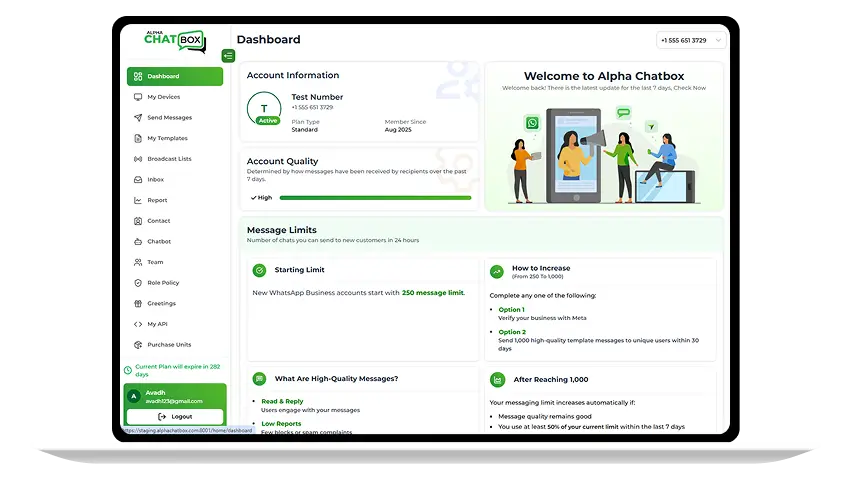The image size is (853, 480).
Task: Click the Account Quality High progress bar
Action: pyautogui.click(x=375, y=198)
